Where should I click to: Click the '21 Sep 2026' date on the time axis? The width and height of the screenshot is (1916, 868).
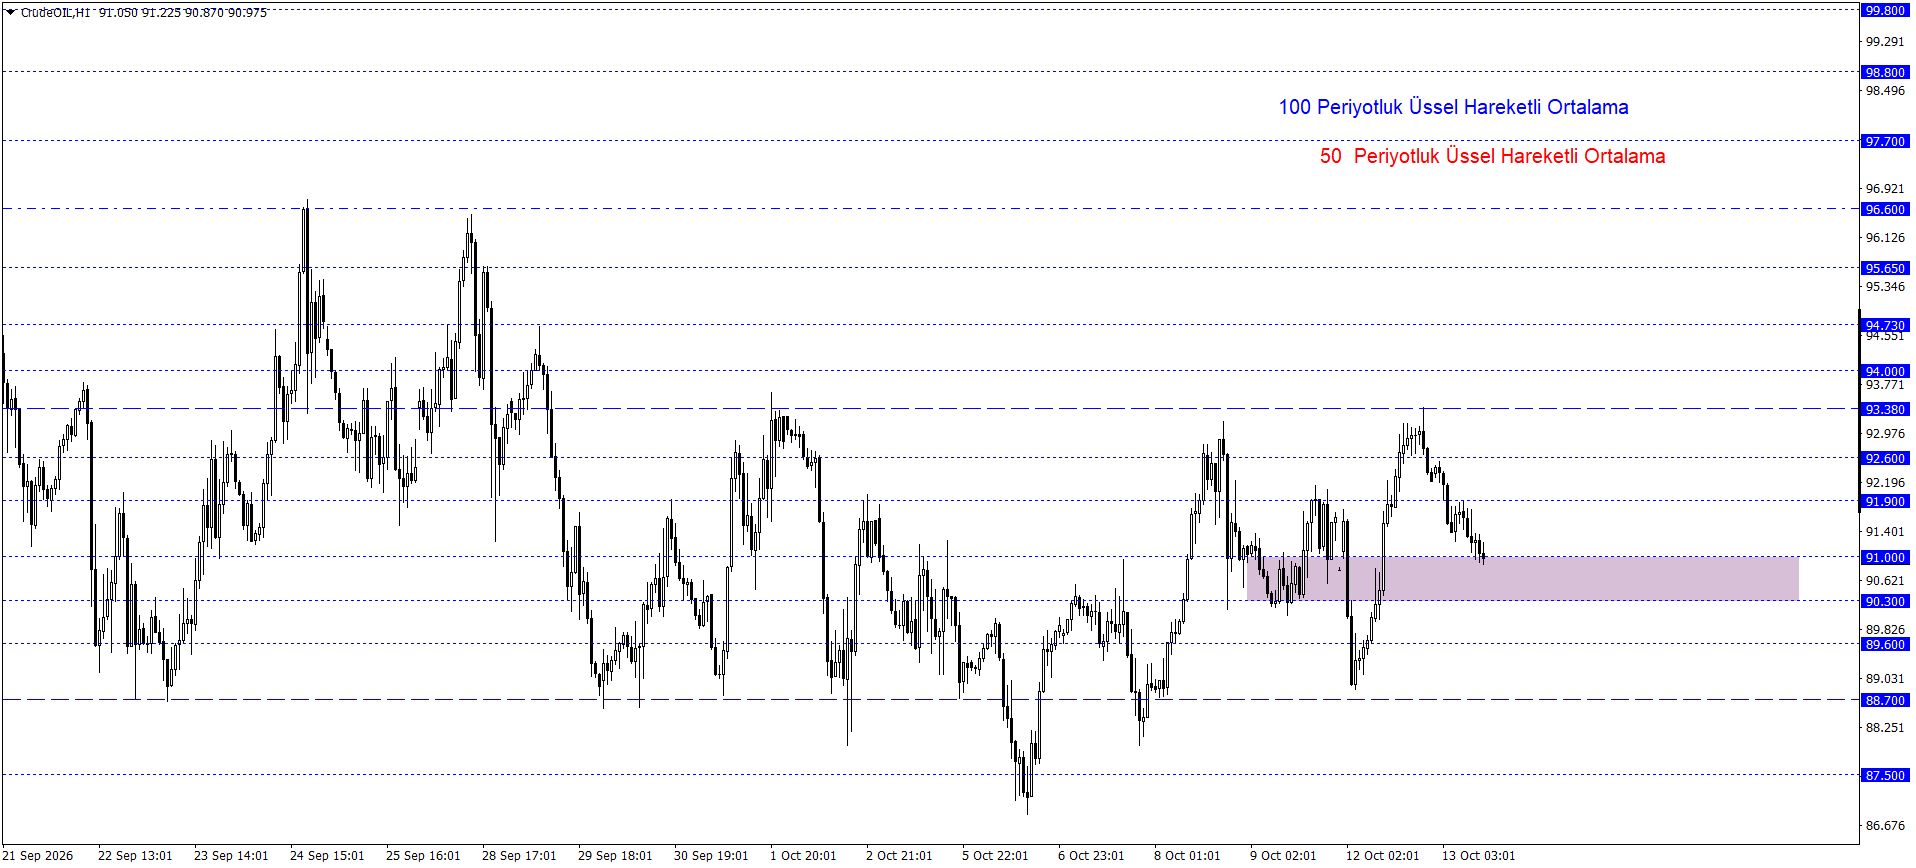pos(38,855)
